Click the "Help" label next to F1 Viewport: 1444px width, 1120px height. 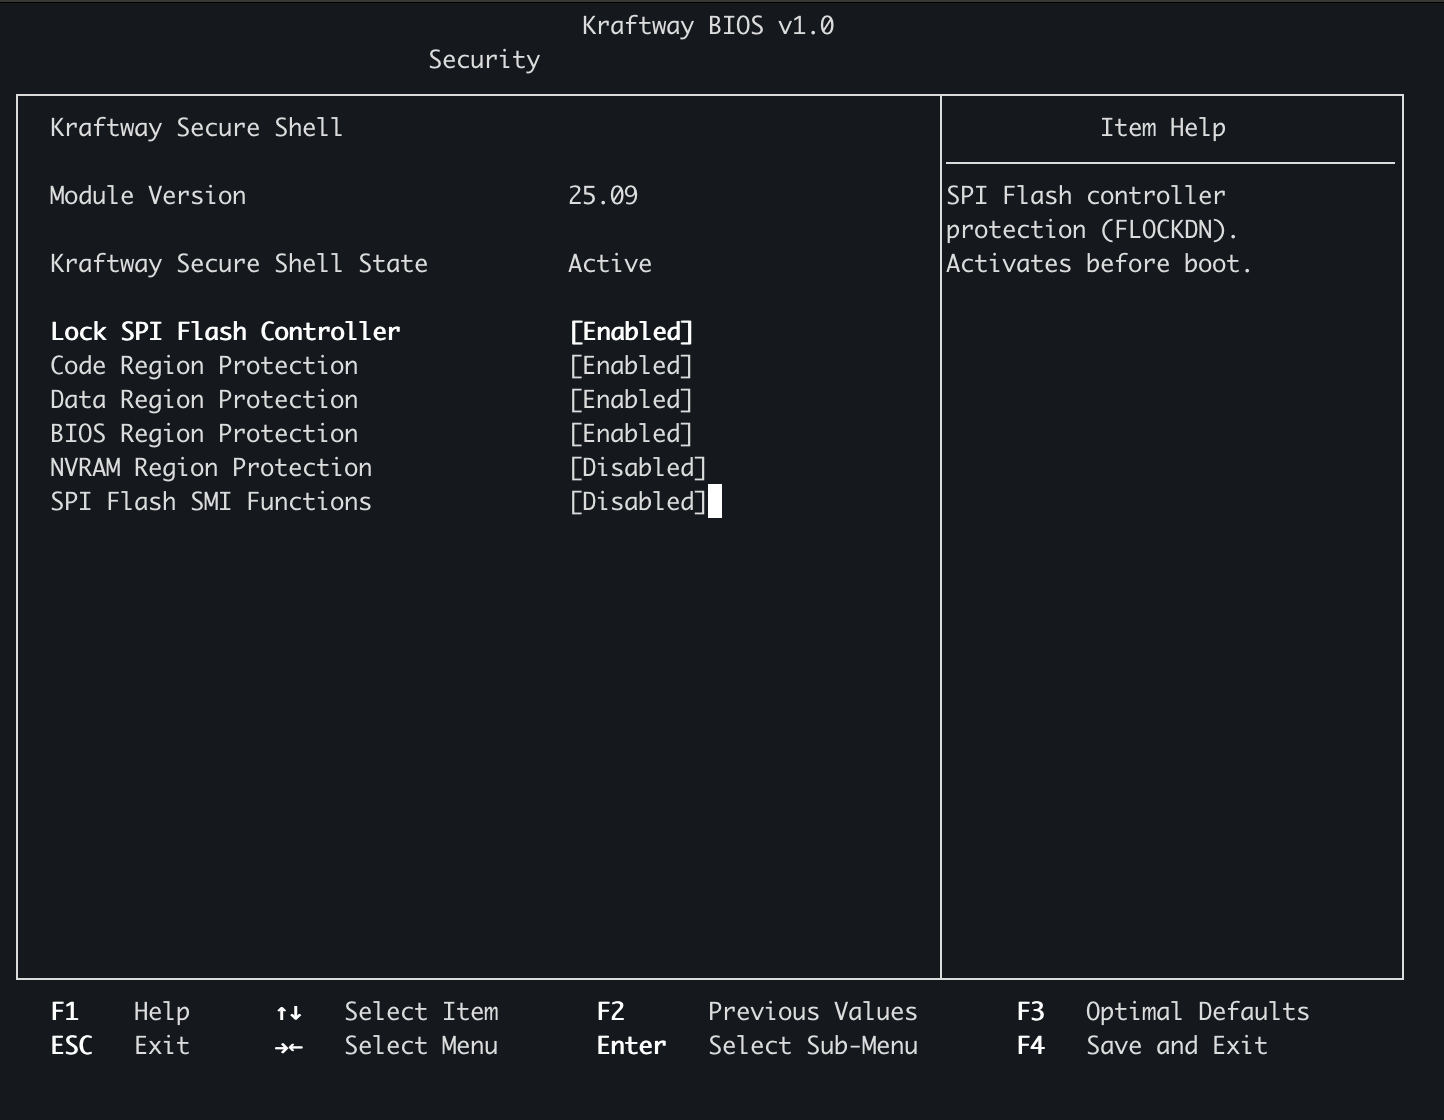click(x=162, y=1012)
